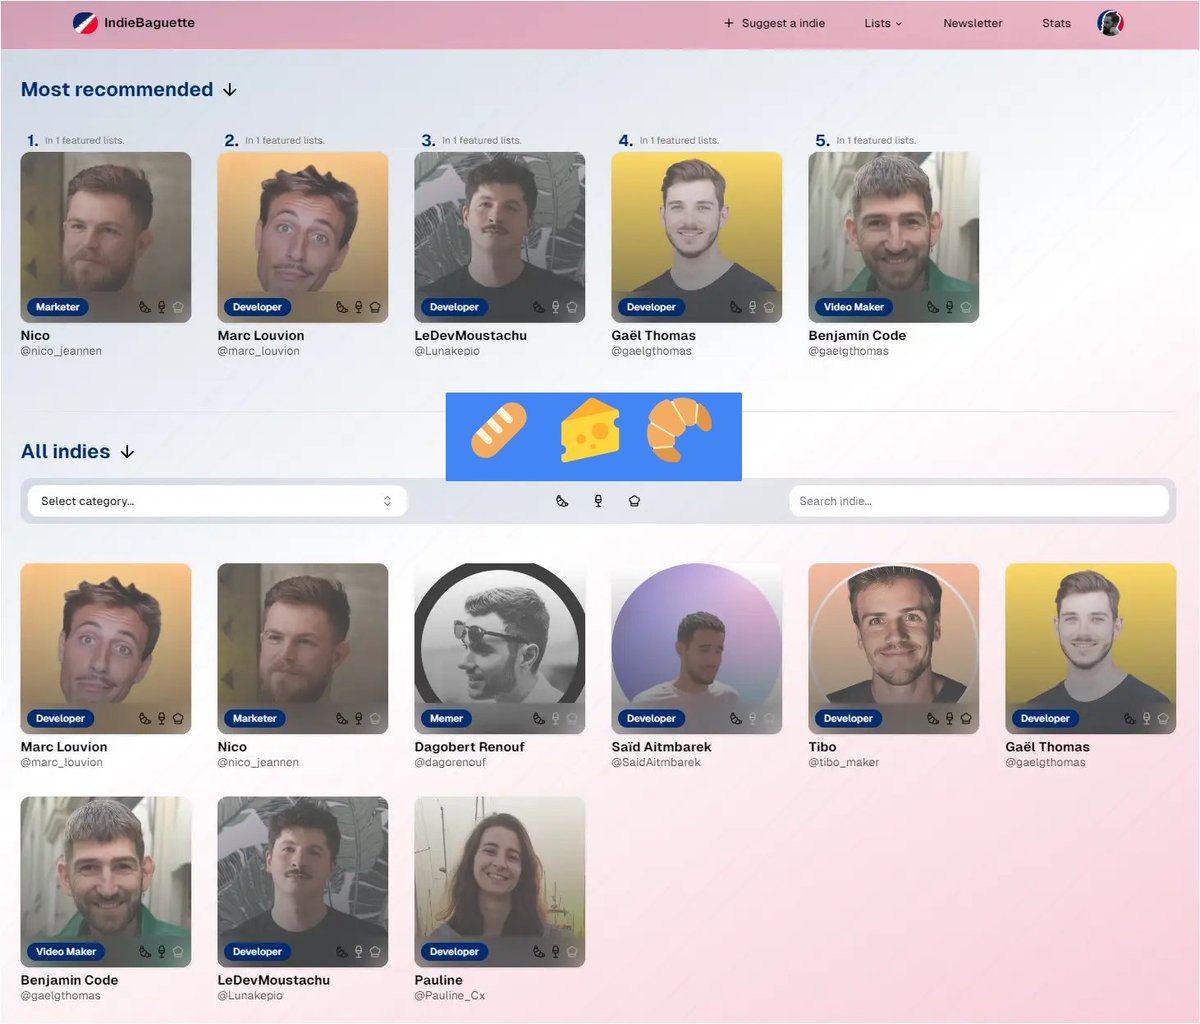Click croissant icon on Saïd Aitmbarek card
The width and height of the screenshot is (1200, 1024).
coord(736,718)
